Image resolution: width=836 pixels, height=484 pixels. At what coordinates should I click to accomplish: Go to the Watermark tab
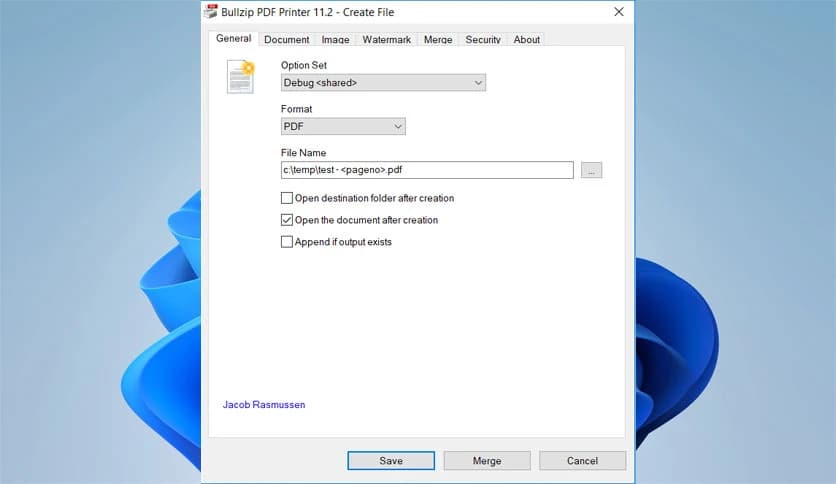(x=387, y=39)
